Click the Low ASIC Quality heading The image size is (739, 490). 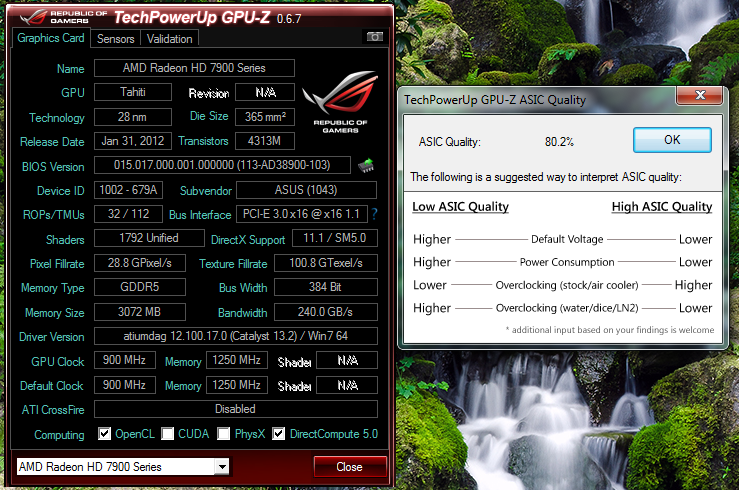click(x=460, y=207)
